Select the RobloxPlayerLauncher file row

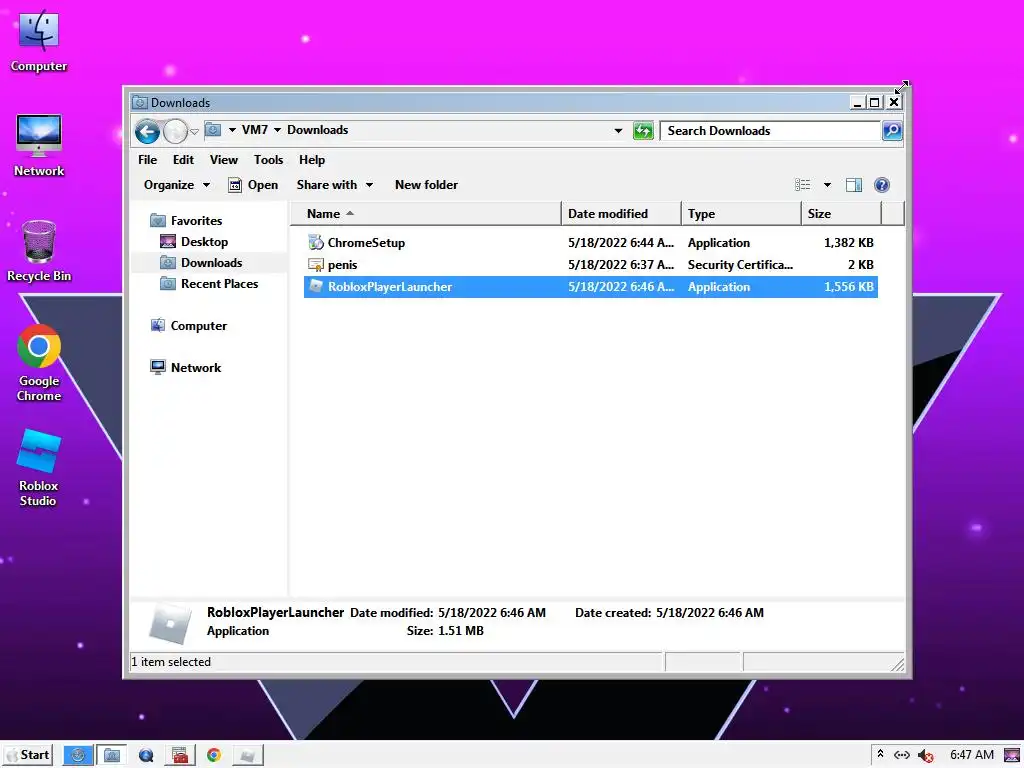590,287
